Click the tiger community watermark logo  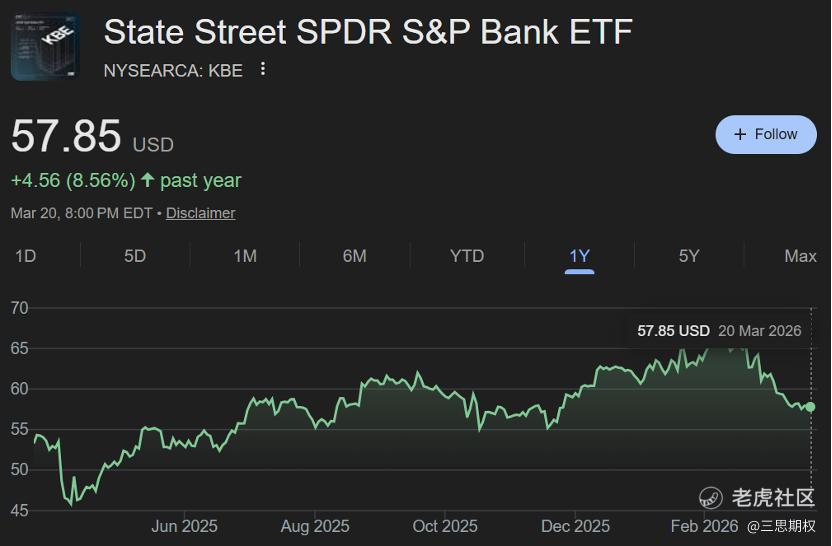(711, 497)
